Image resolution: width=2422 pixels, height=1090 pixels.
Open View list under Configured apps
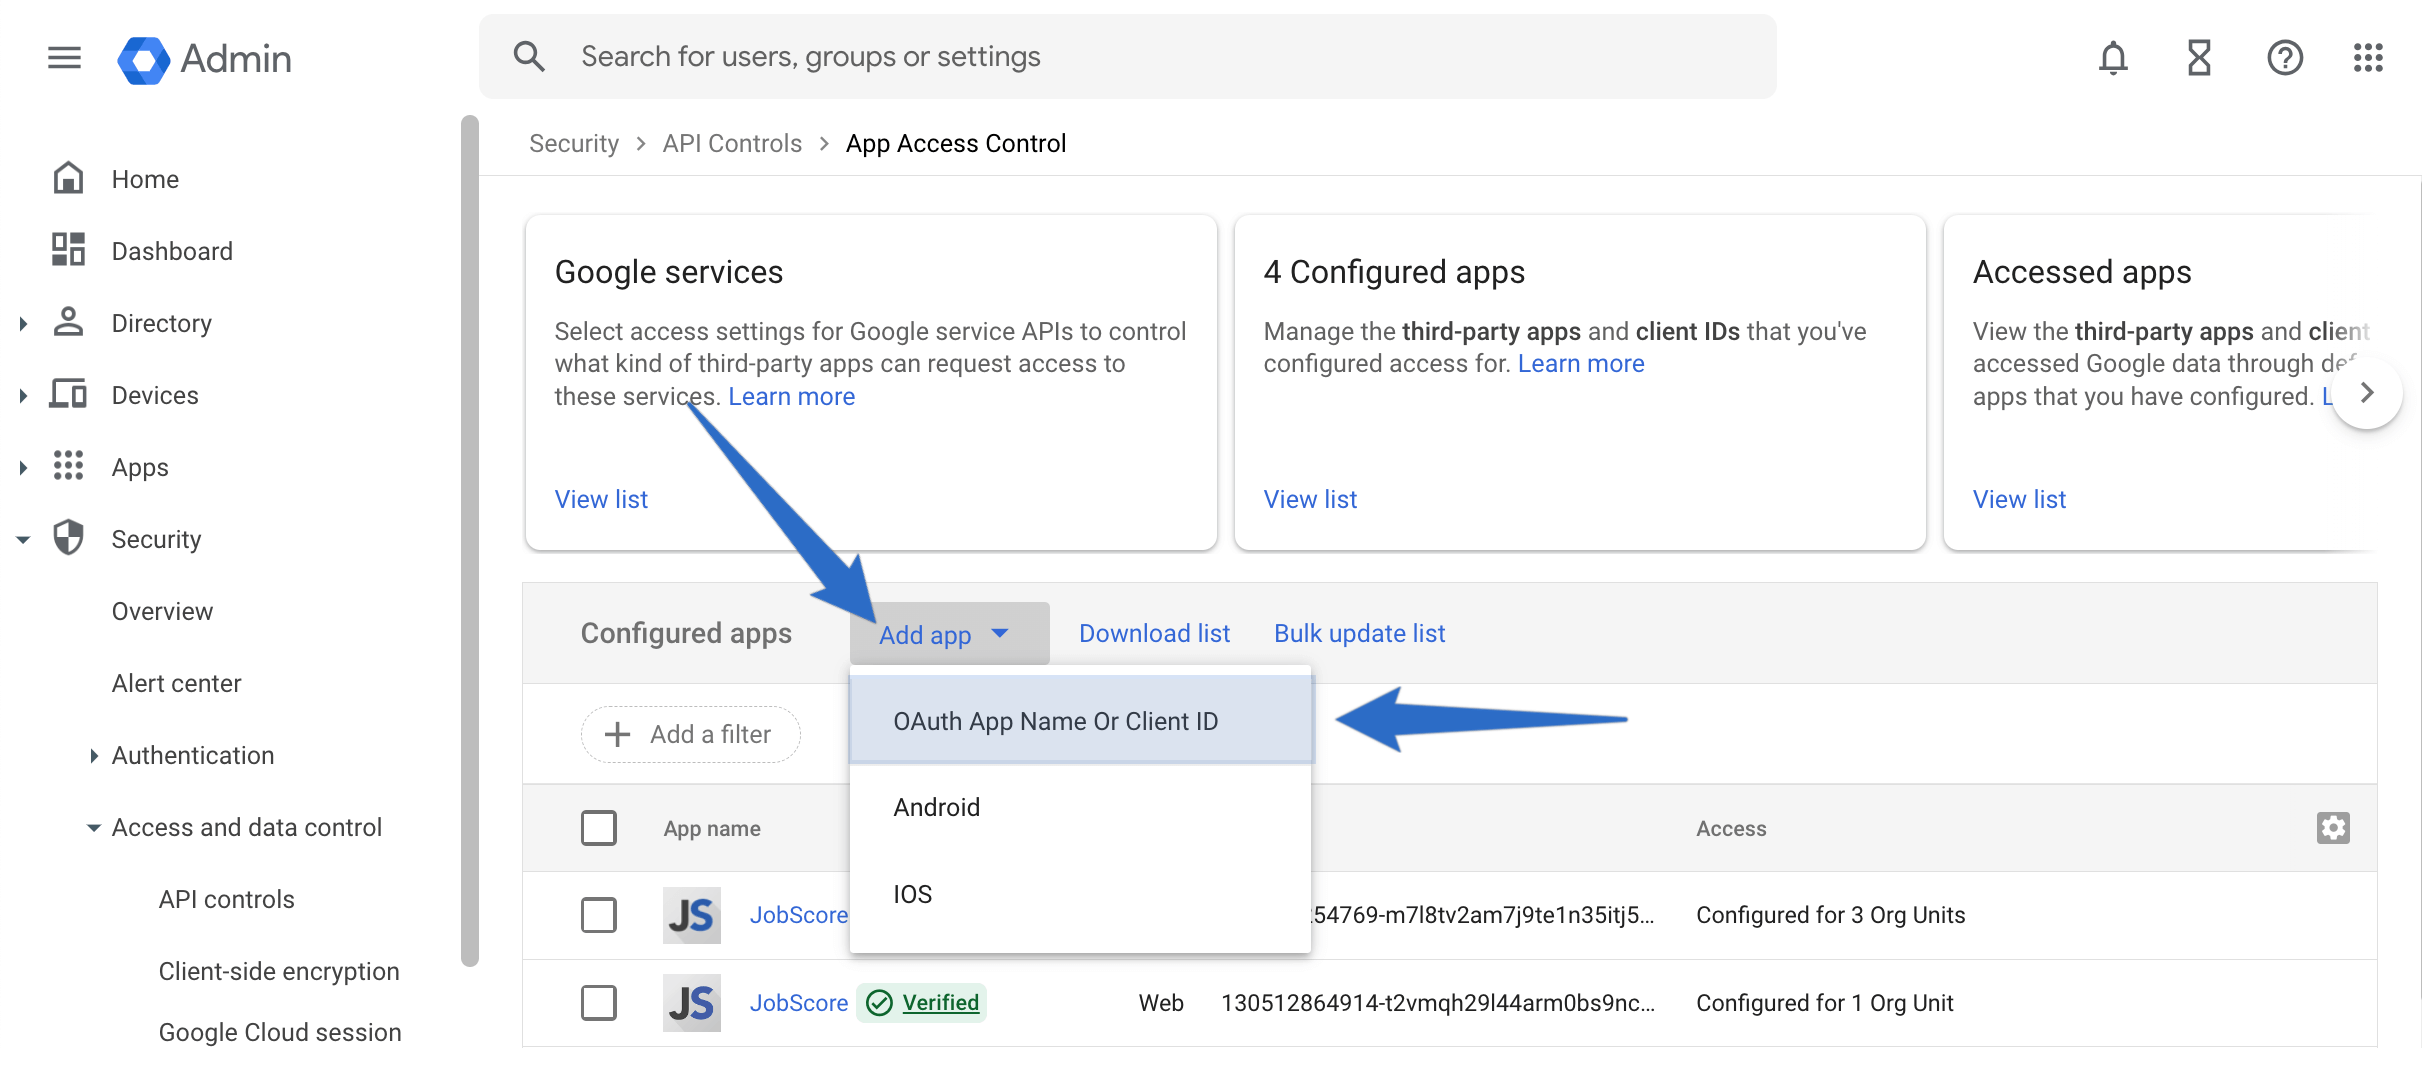pyautogui.click(x=1310, y=499)
